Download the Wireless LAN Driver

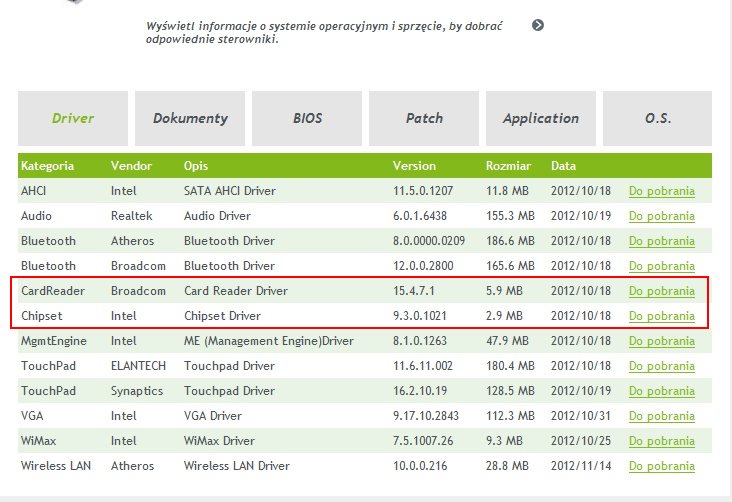[x=662, y=466]
